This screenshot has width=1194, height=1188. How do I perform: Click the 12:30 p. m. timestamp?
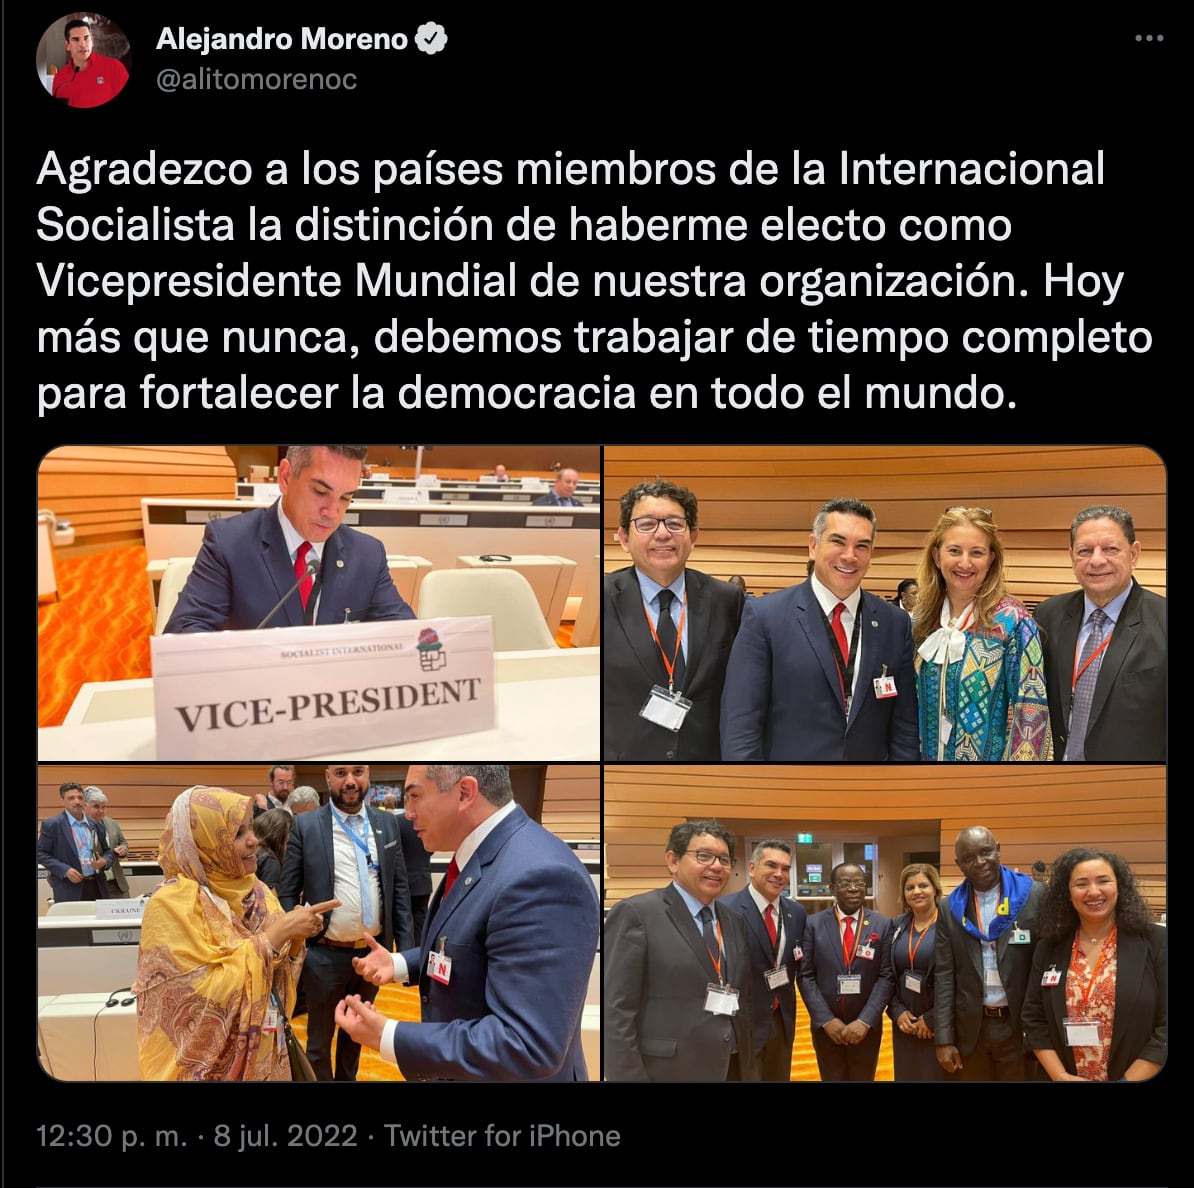tap(112, 1136)
